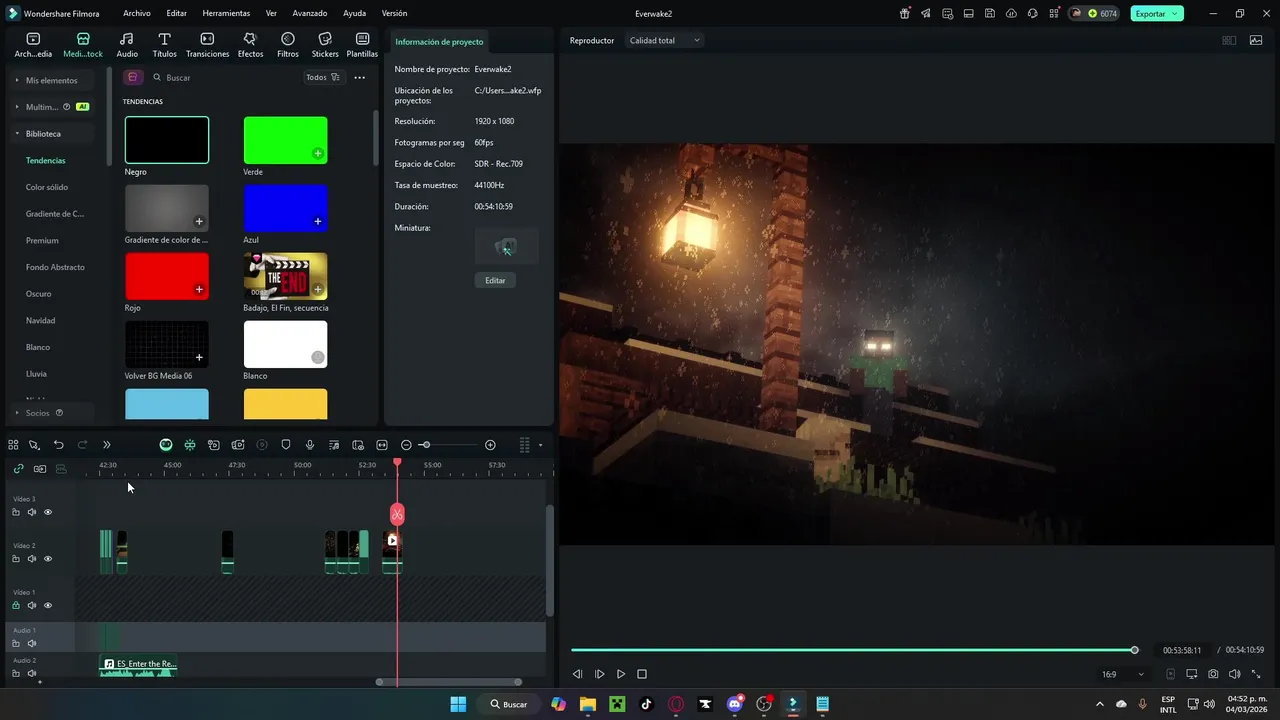Click the marker shield icon in timeline toolbar
Screen dimensions: 1280x720
click(x=286, y=445)
